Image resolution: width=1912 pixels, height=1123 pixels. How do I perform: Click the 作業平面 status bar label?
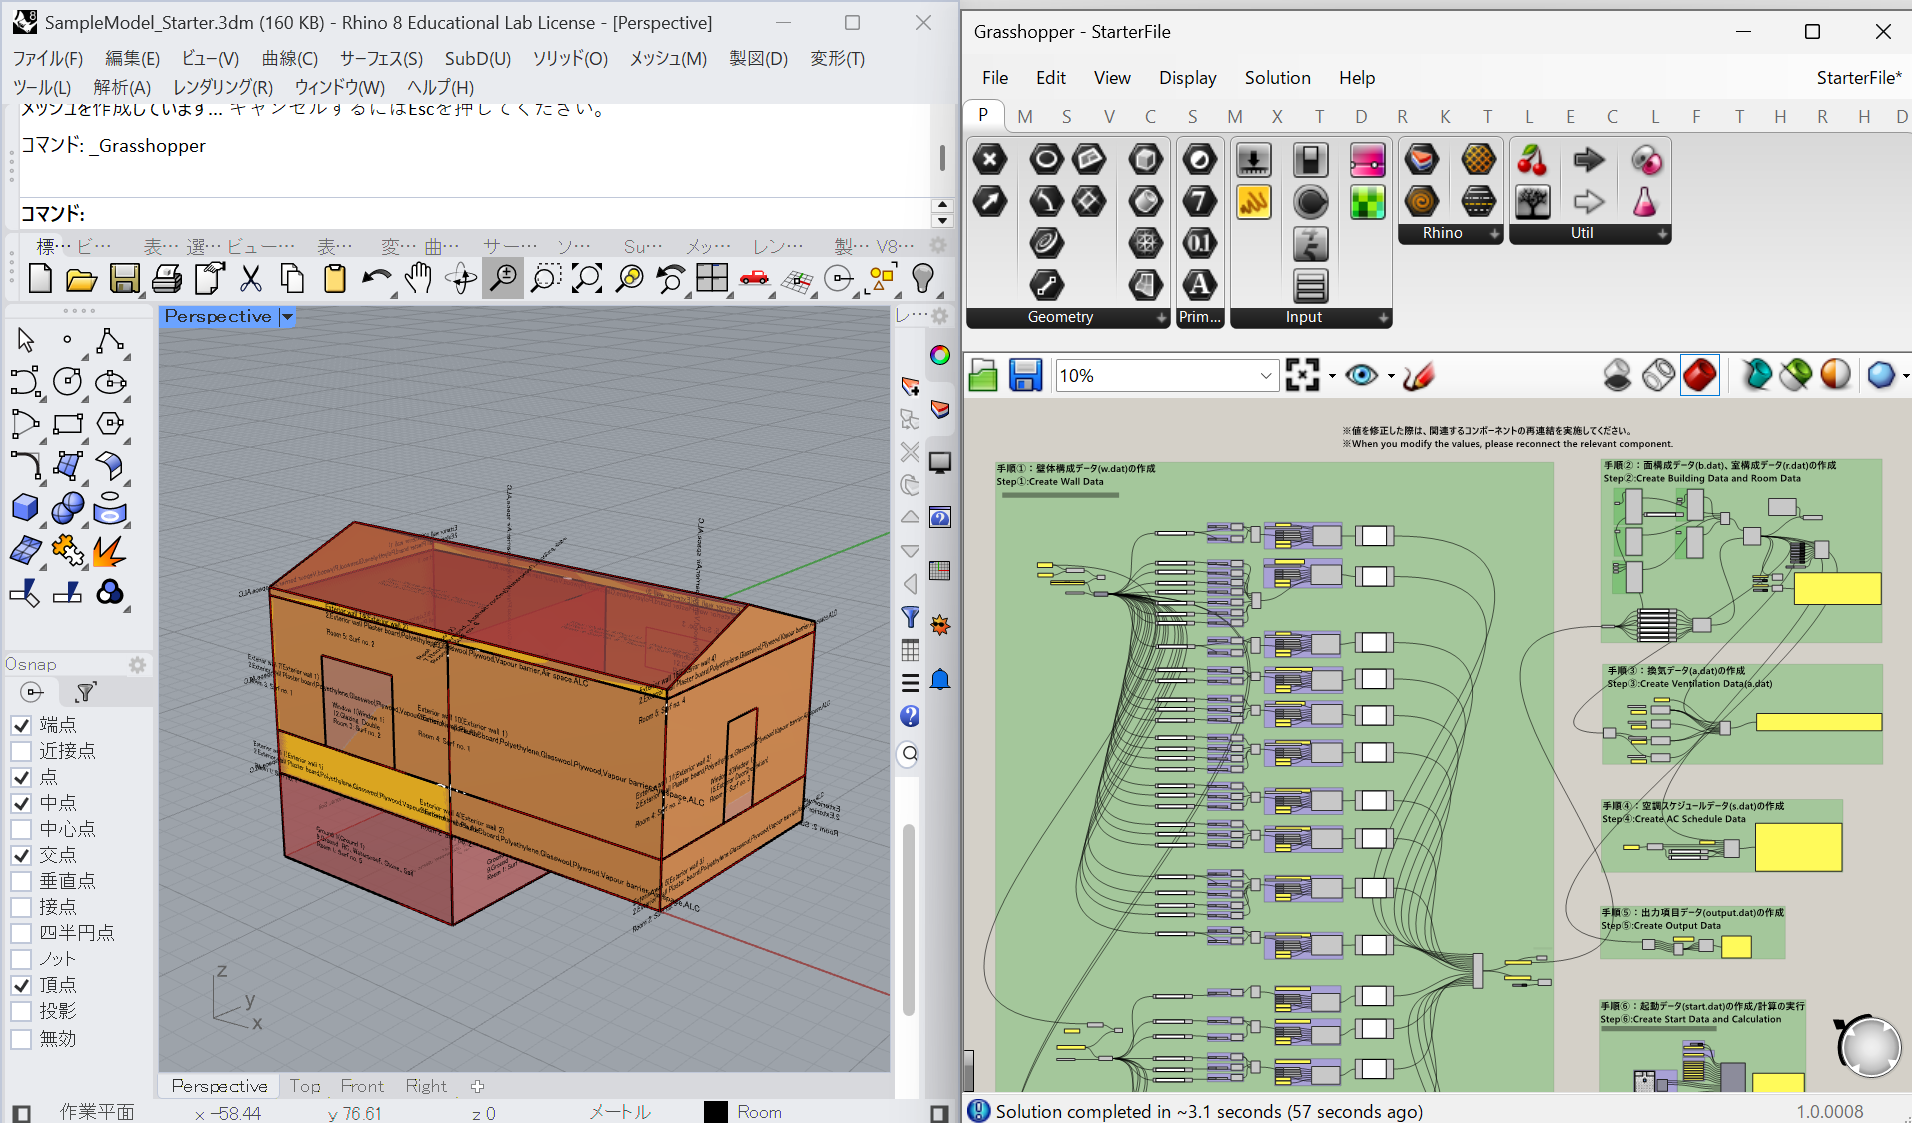pos(97,1112)
